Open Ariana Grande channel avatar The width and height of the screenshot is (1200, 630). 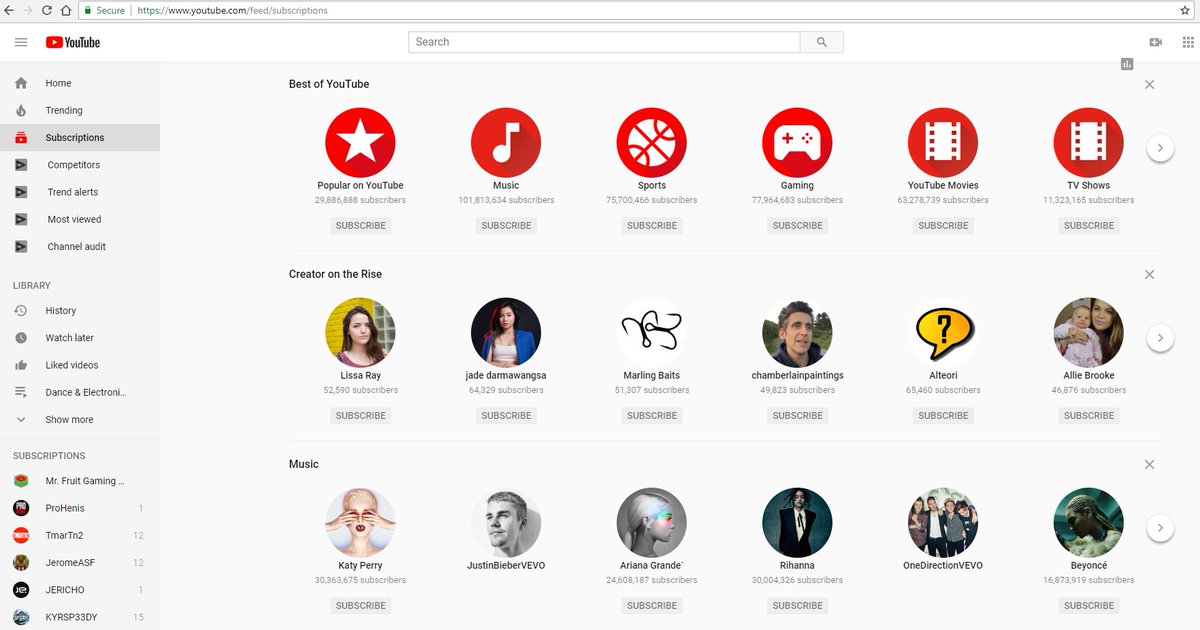click(x=652, y=523)
